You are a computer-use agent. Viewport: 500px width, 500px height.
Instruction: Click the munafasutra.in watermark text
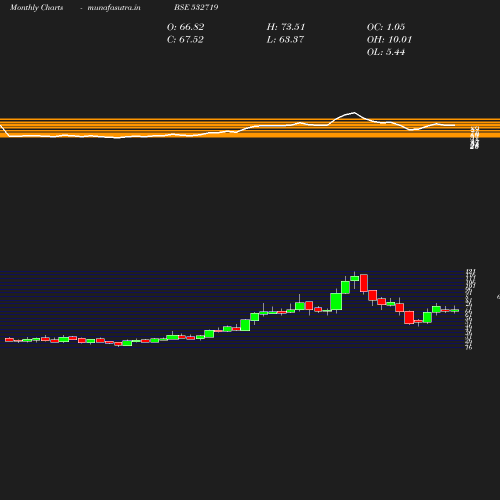[114, 7]
